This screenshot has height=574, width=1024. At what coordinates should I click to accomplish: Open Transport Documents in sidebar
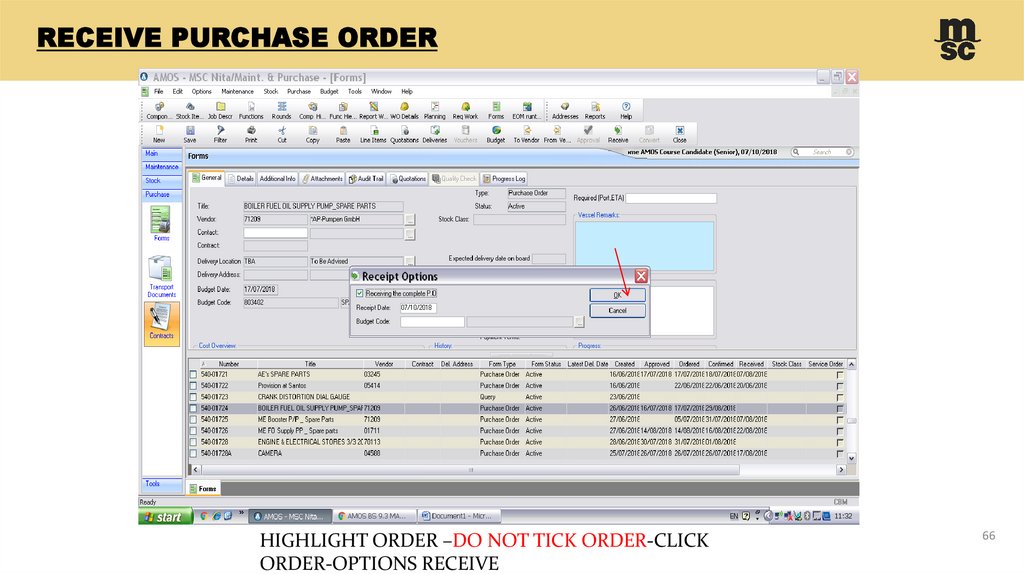tap(161, 276)
